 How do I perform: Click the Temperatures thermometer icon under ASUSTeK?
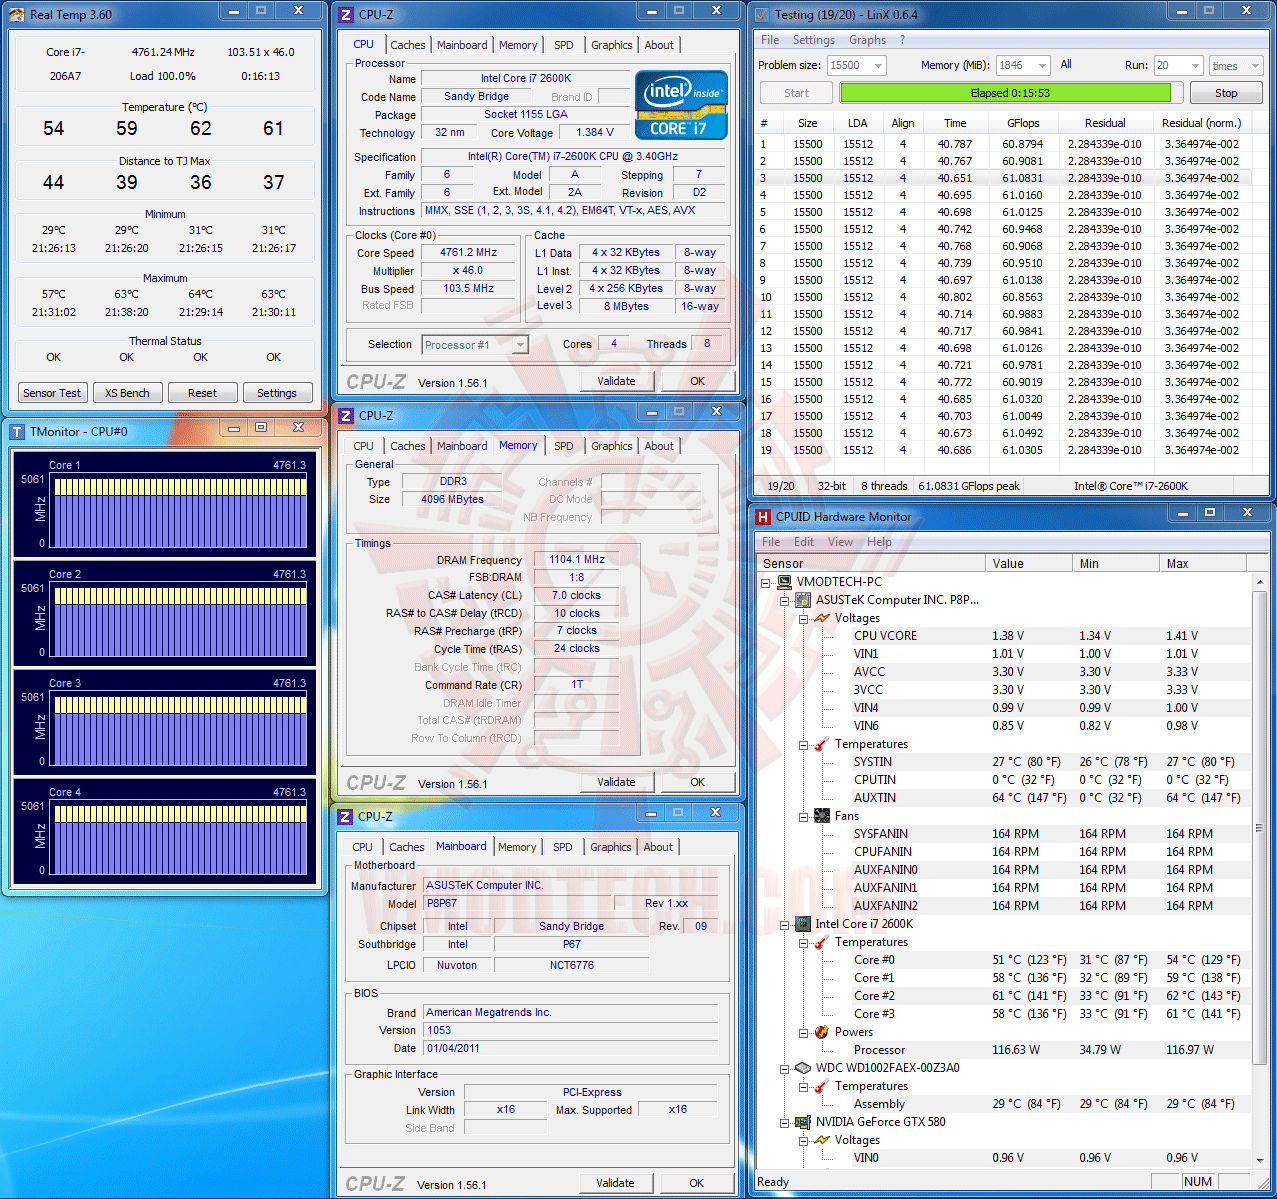pyautogui.click(x=822, y=744)
